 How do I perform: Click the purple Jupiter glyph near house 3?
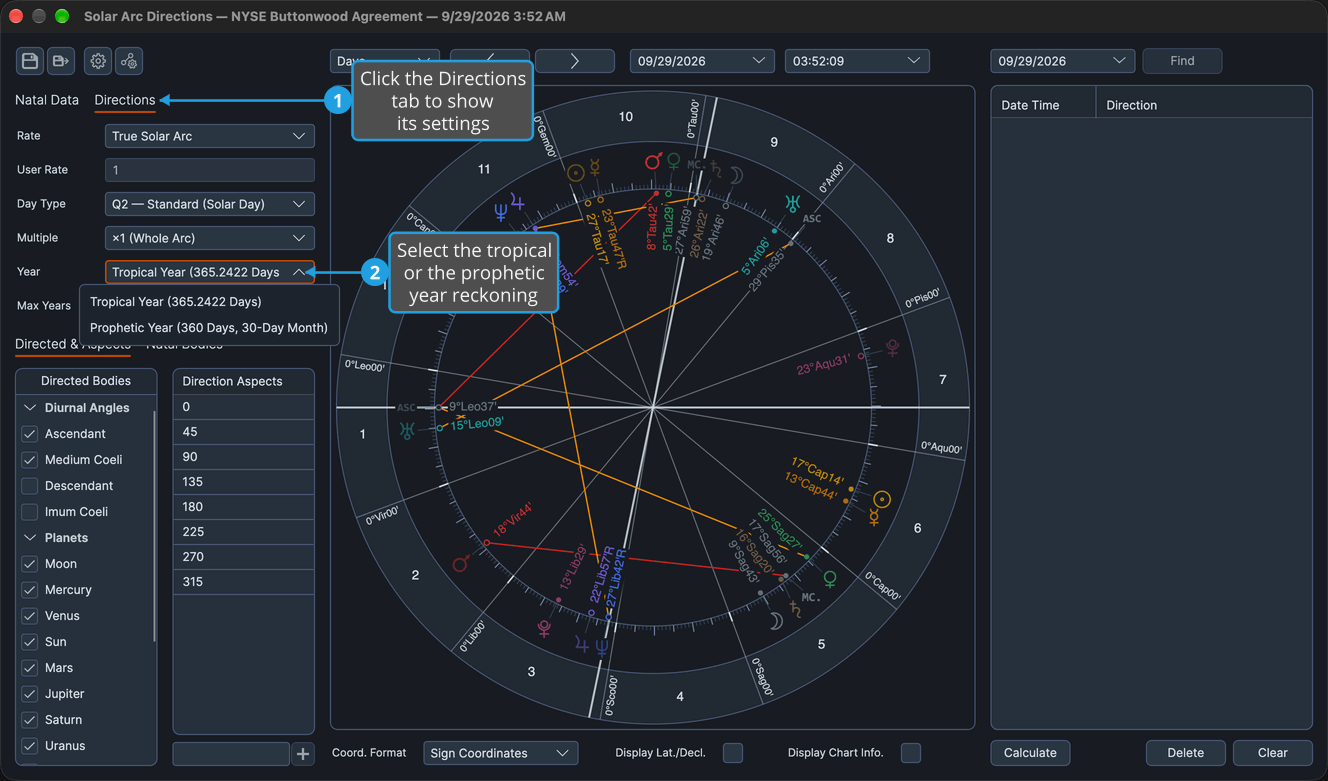point(582,645)
